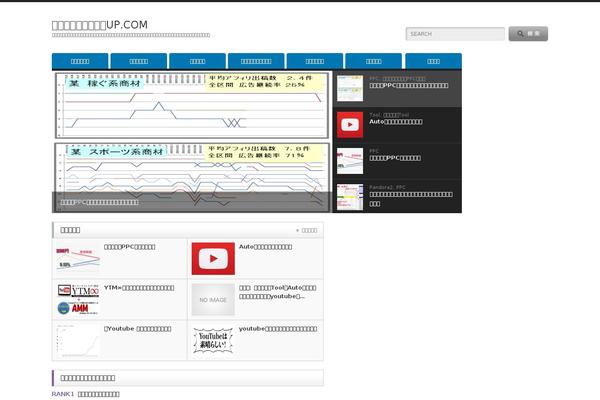This screenshot has width=600, height=400.
Task: Click the small arrow link in the list section header
Action: (307, 230)
